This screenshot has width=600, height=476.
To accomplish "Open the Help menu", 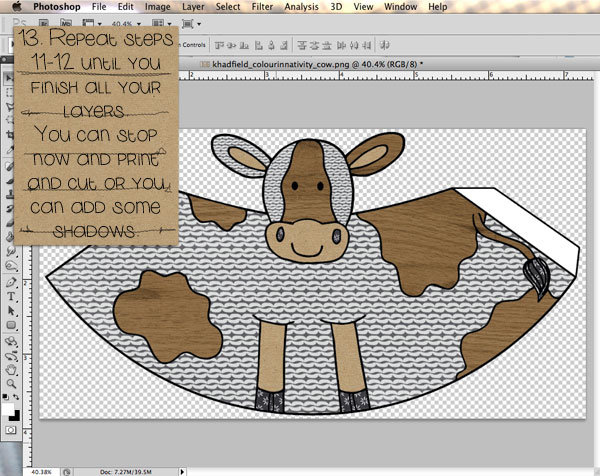I will coord(438,7).
